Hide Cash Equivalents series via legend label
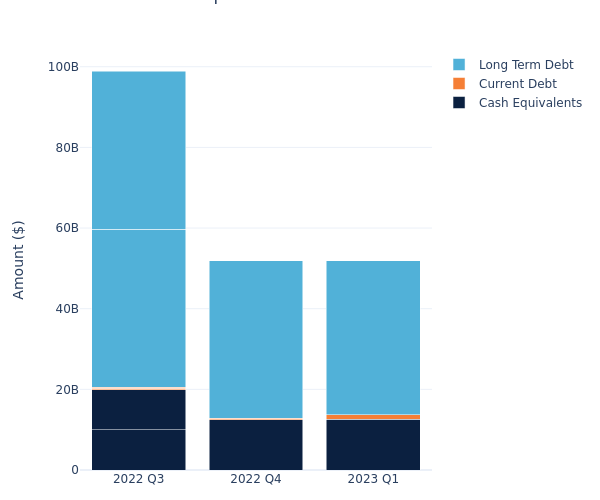 (530, 103)
